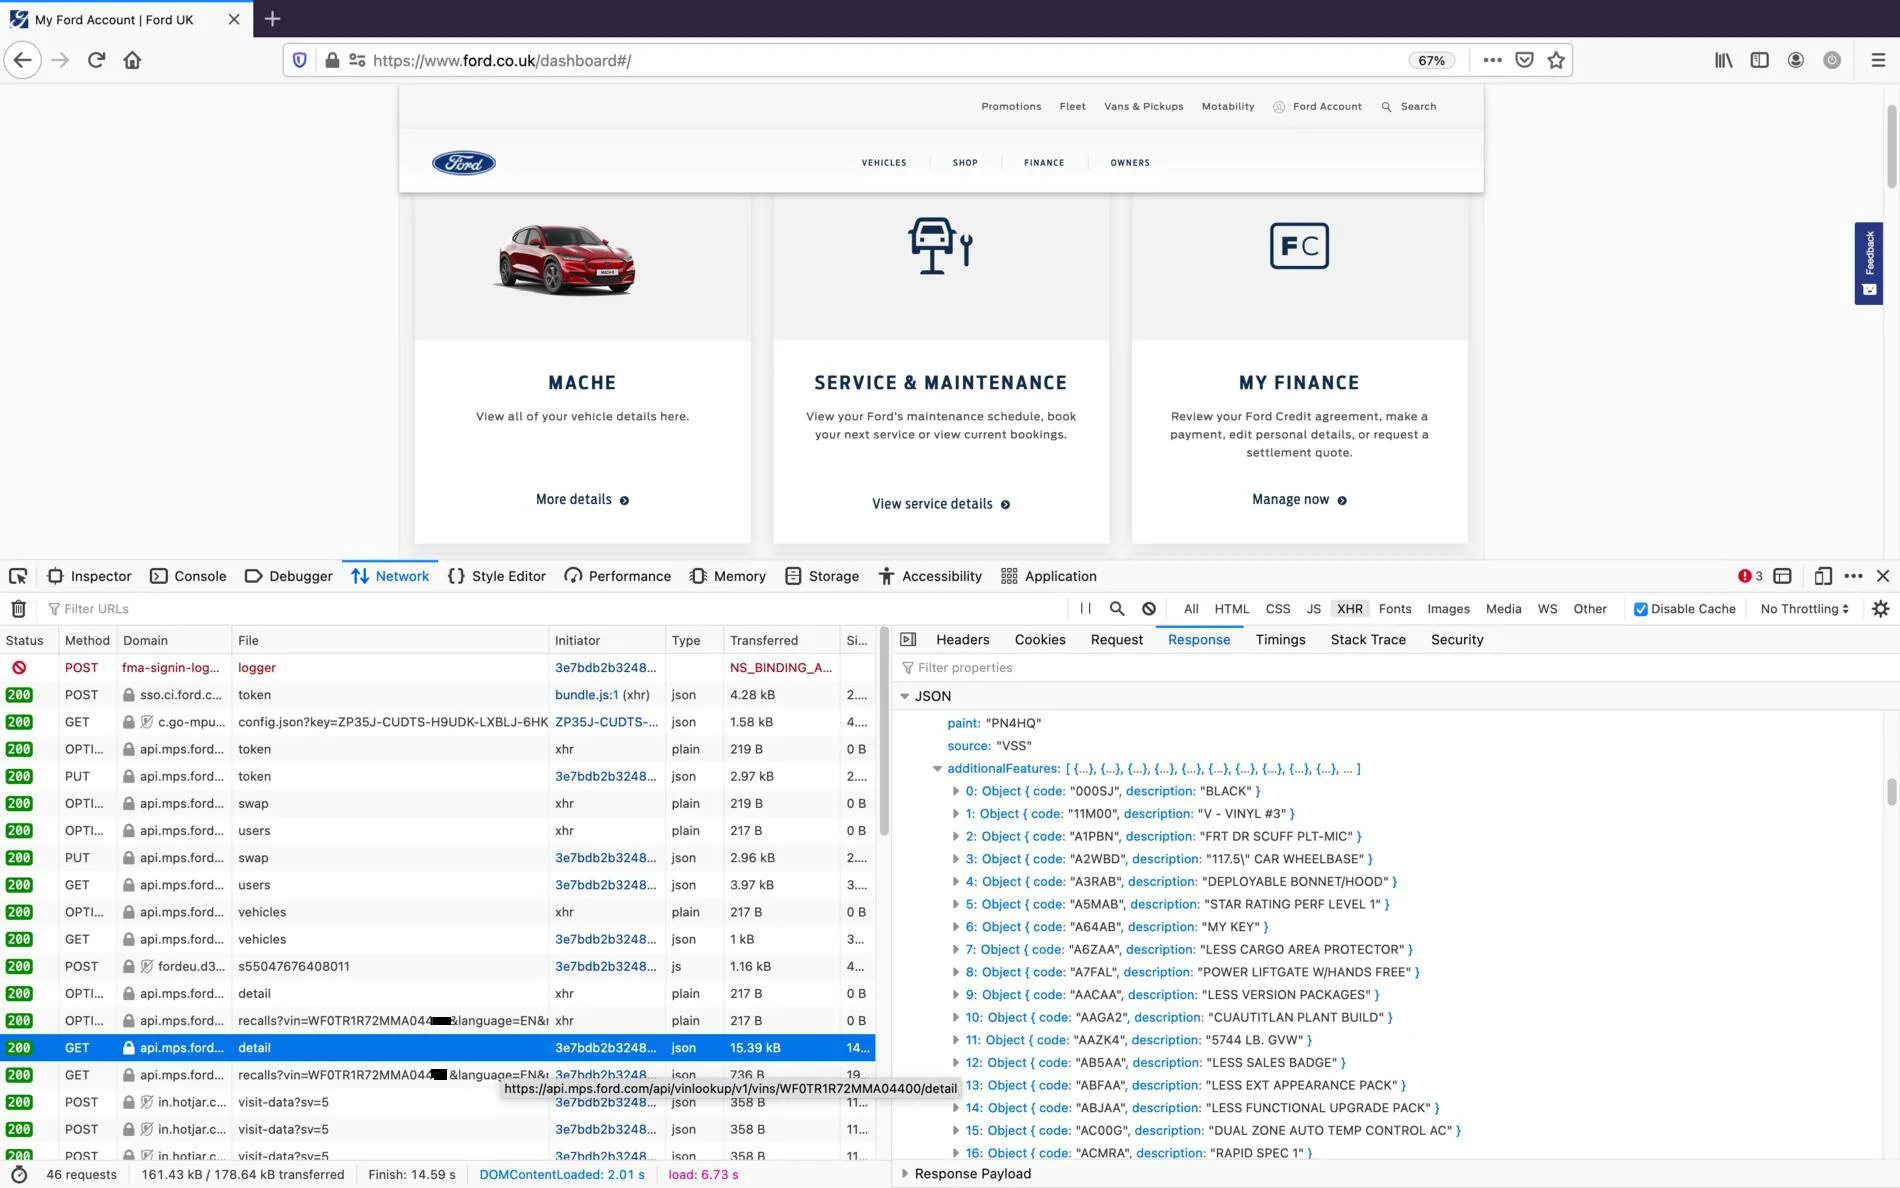Filter requests by XHR type

[1349, 608]
